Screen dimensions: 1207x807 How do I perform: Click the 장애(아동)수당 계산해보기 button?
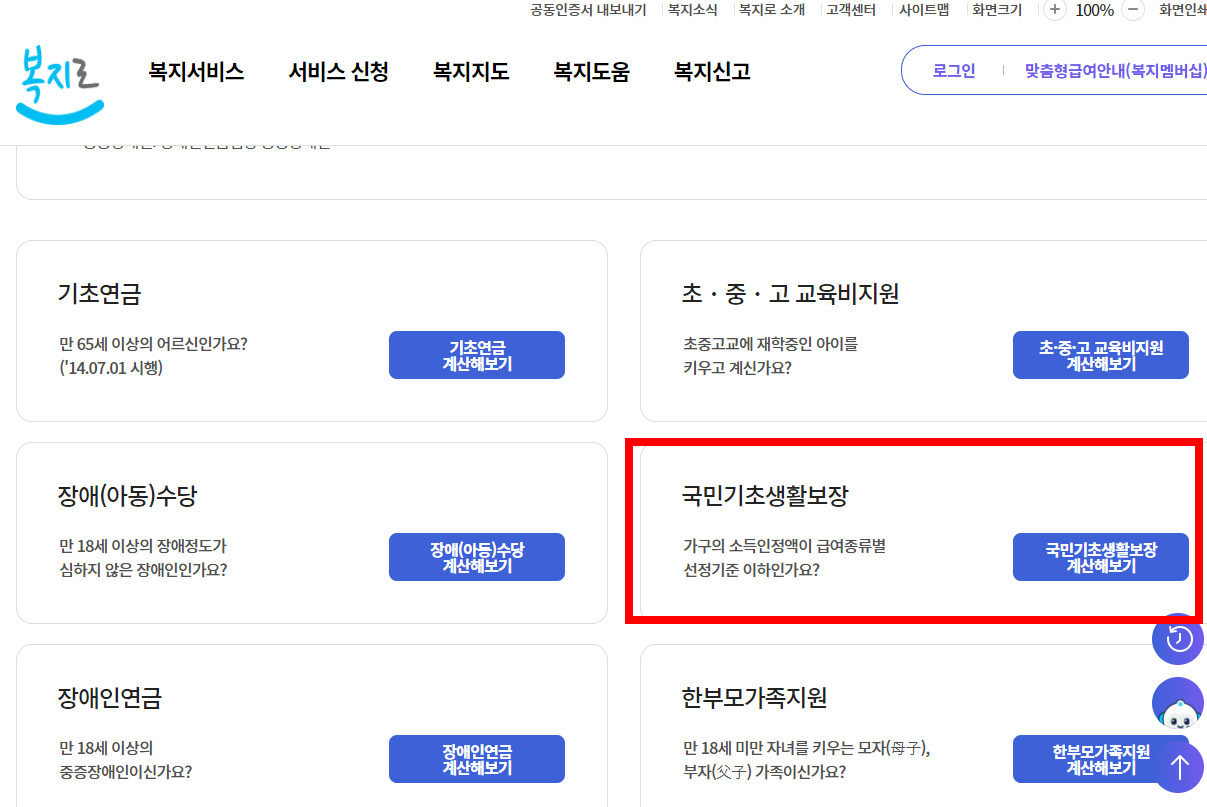click(476, 557)
